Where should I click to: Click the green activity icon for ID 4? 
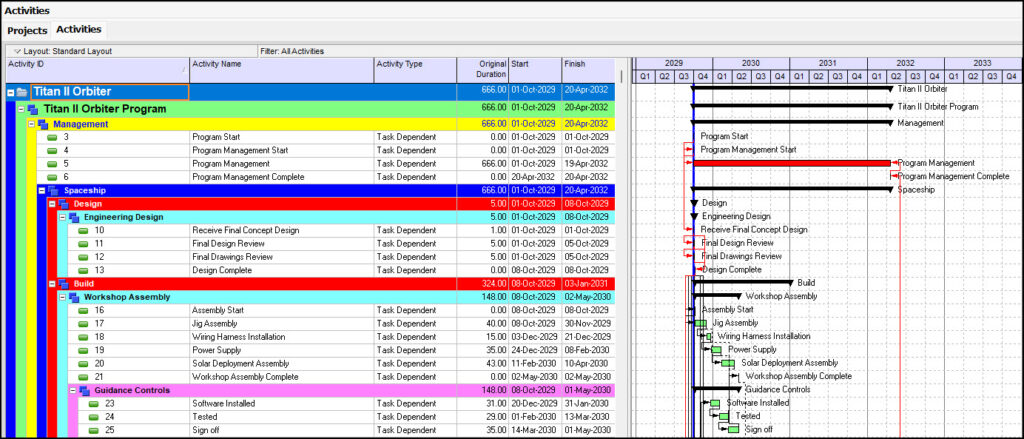(53, 150)
